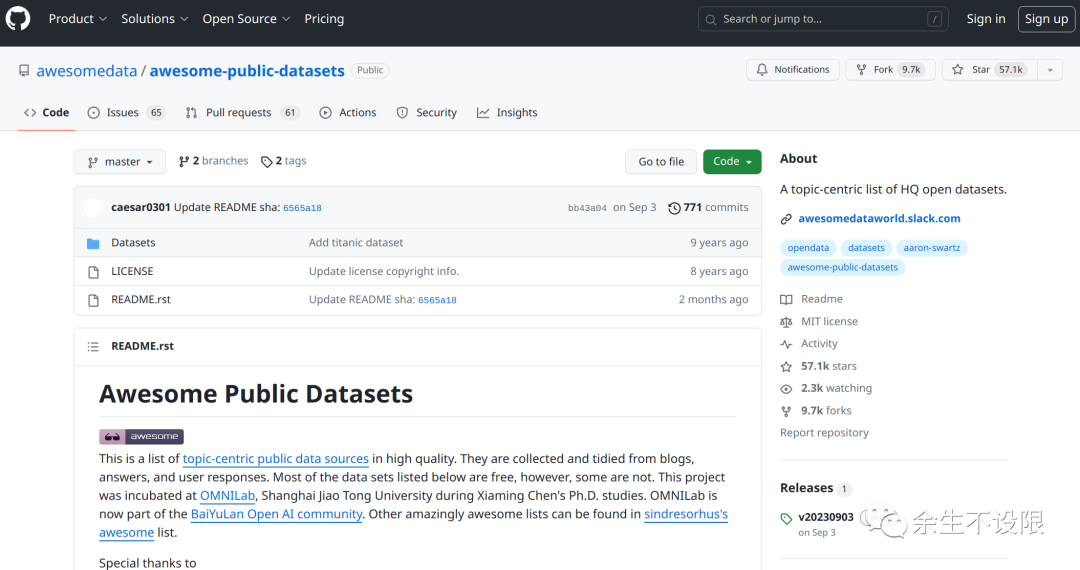Open the README table of contents icon
This screenshot has width=1080, height=570.
point(93,346)
